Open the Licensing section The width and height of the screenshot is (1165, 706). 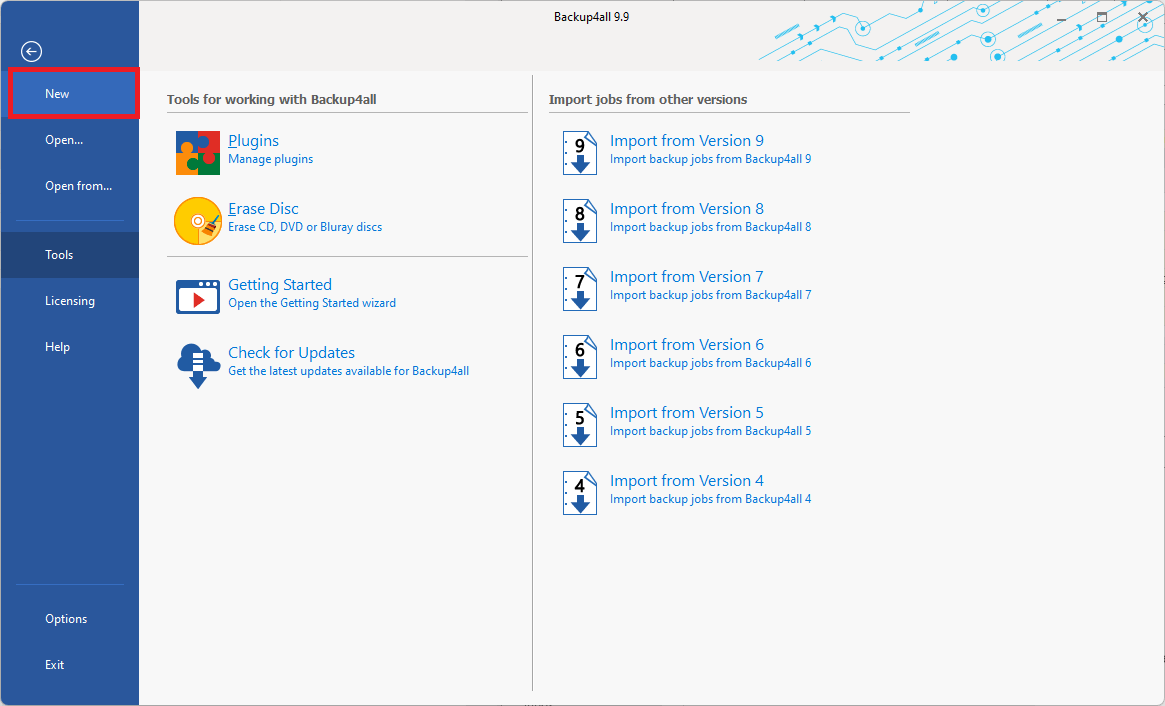coord(70,301)
